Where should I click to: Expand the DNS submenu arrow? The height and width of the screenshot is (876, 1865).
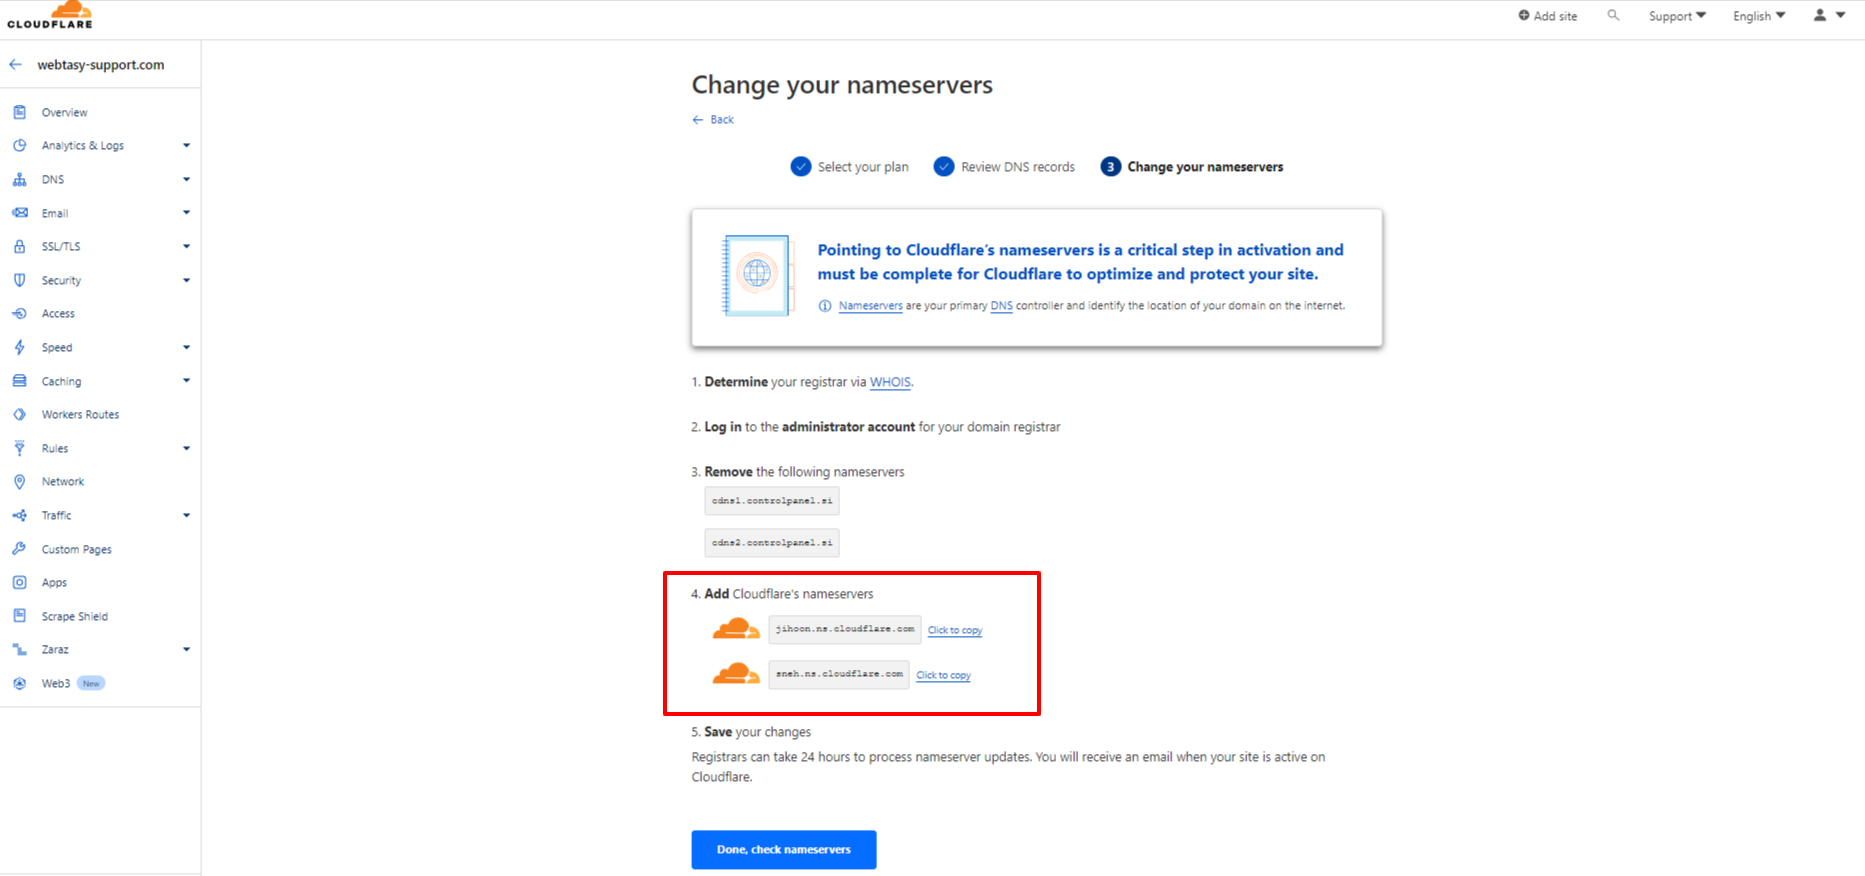[186, 180]
